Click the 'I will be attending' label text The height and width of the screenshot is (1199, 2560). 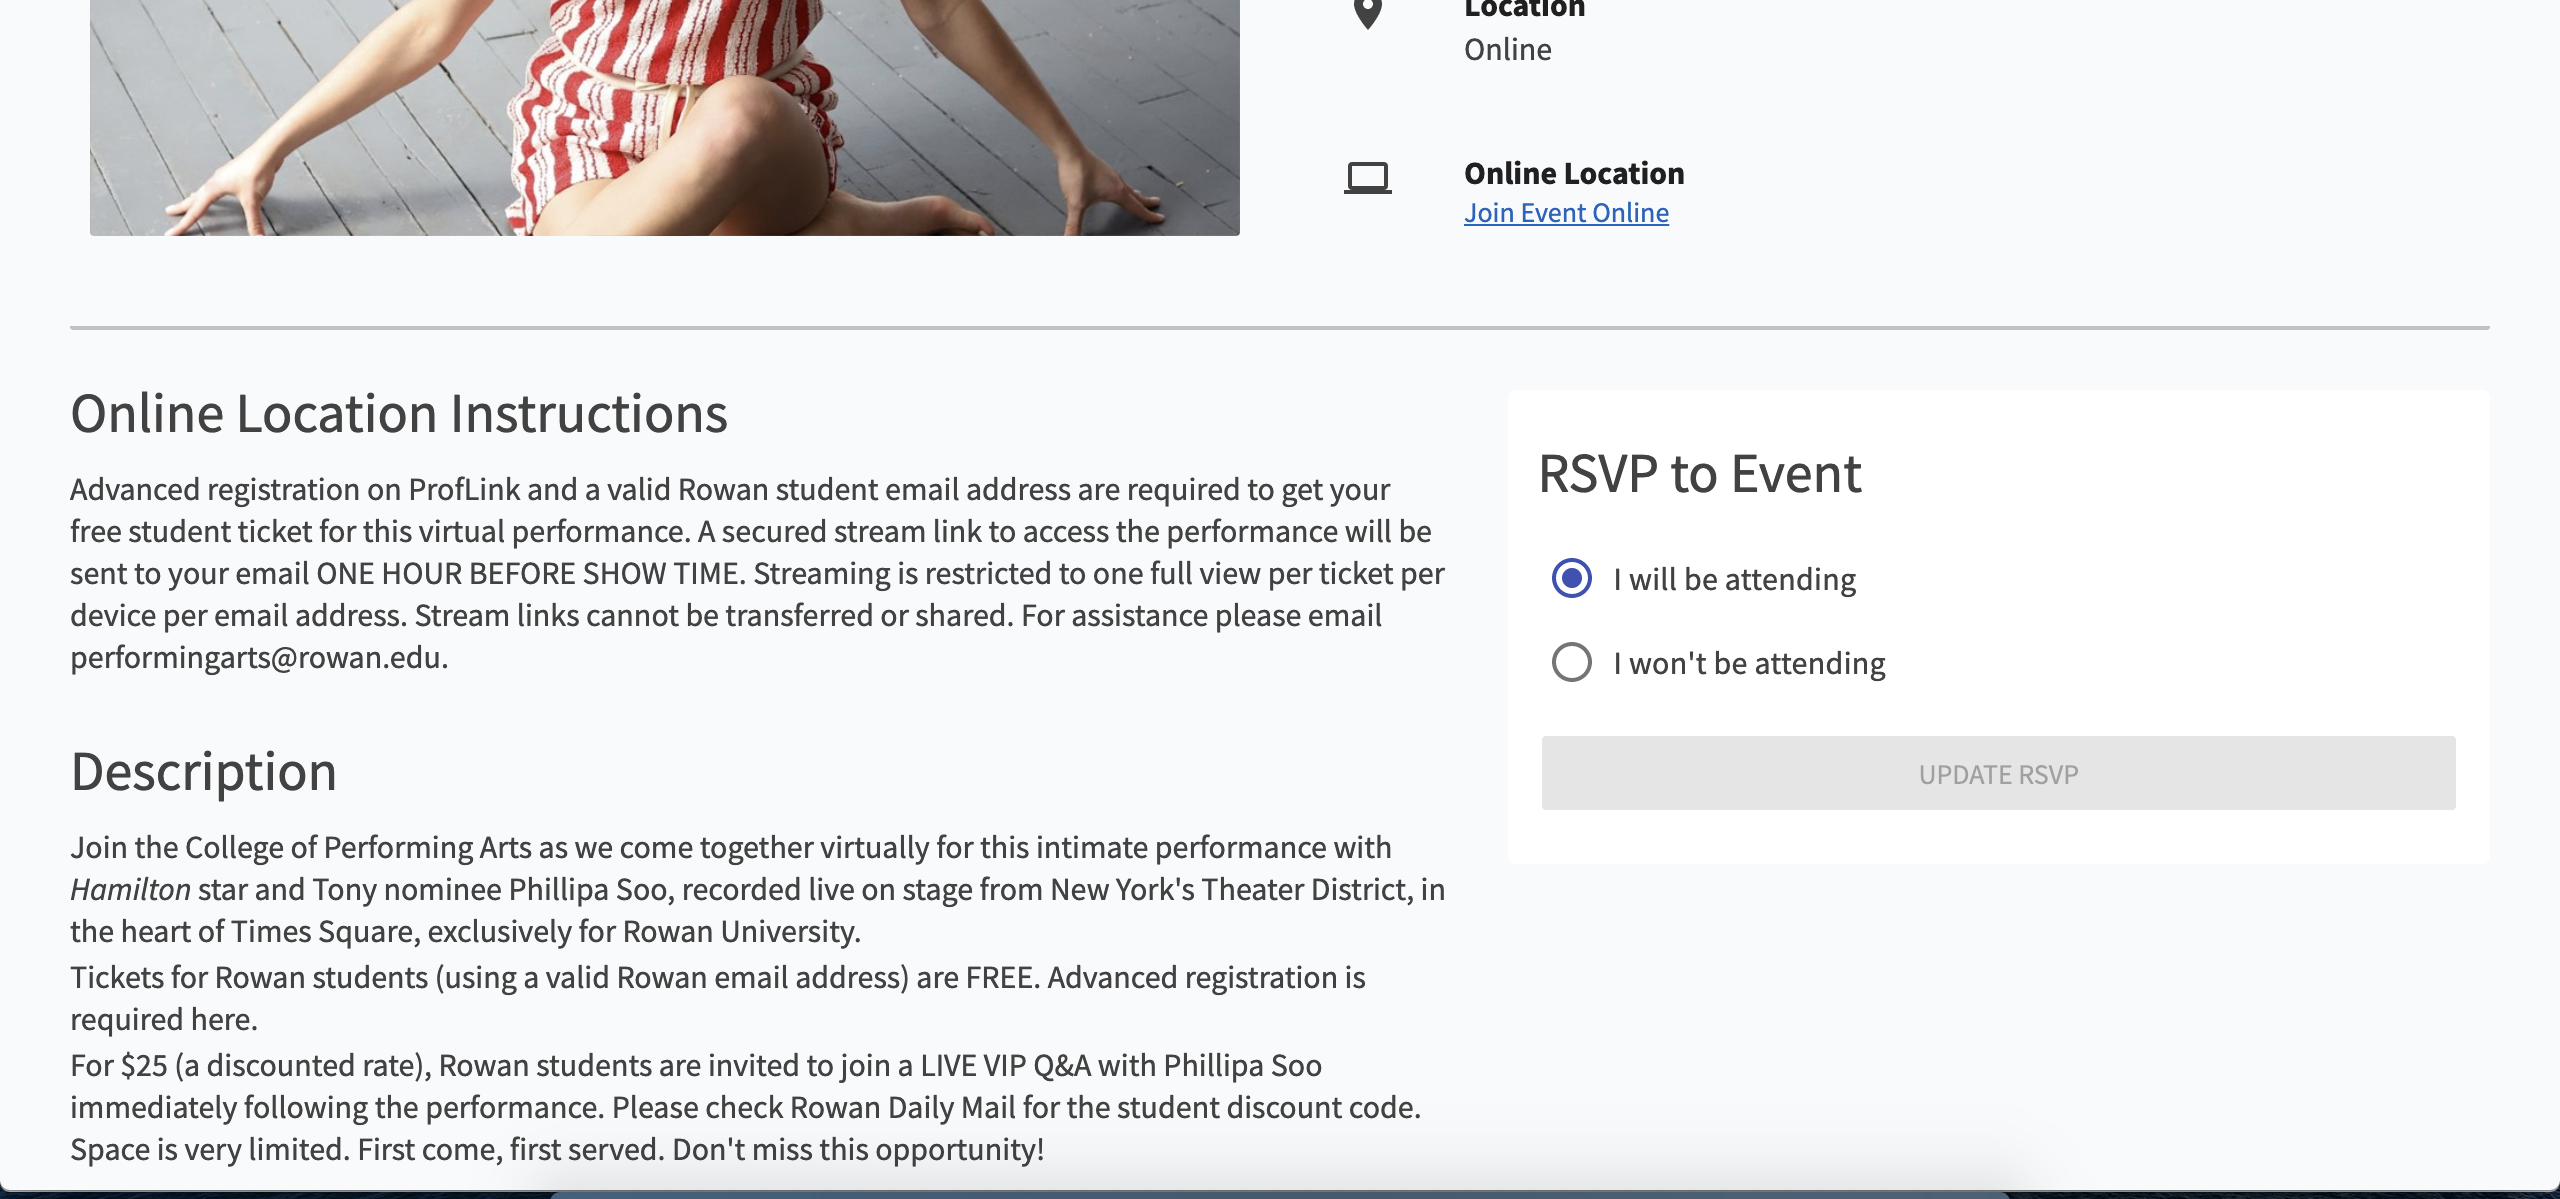click(1735, 579)
